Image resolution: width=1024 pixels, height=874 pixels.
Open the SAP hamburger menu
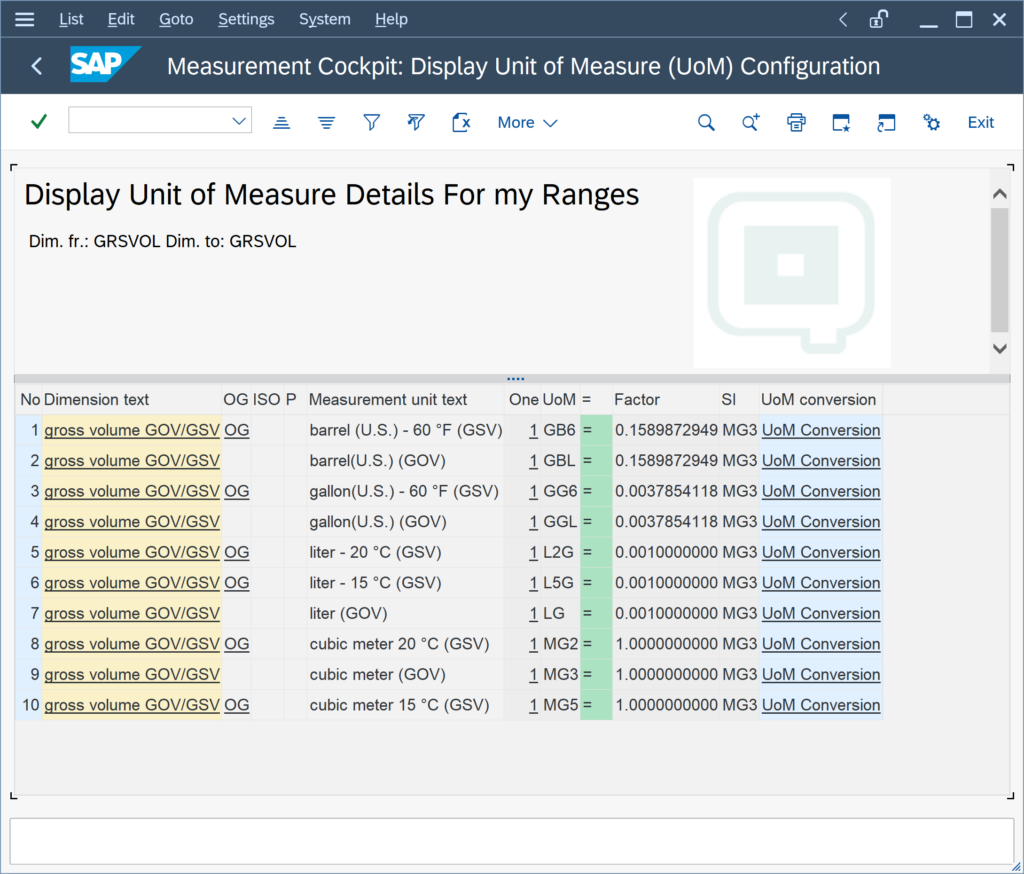tap(24, 19)
